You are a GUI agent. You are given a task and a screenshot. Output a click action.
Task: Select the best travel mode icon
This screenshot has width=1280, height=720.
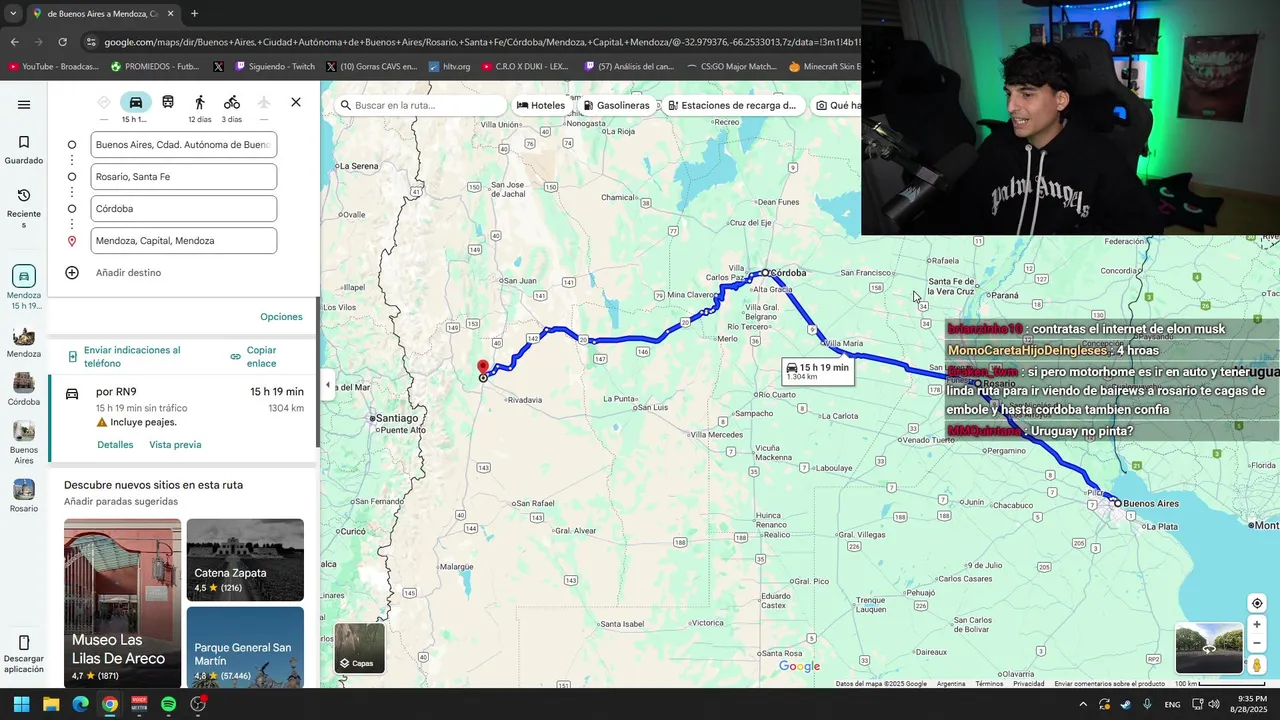[104, 102]
